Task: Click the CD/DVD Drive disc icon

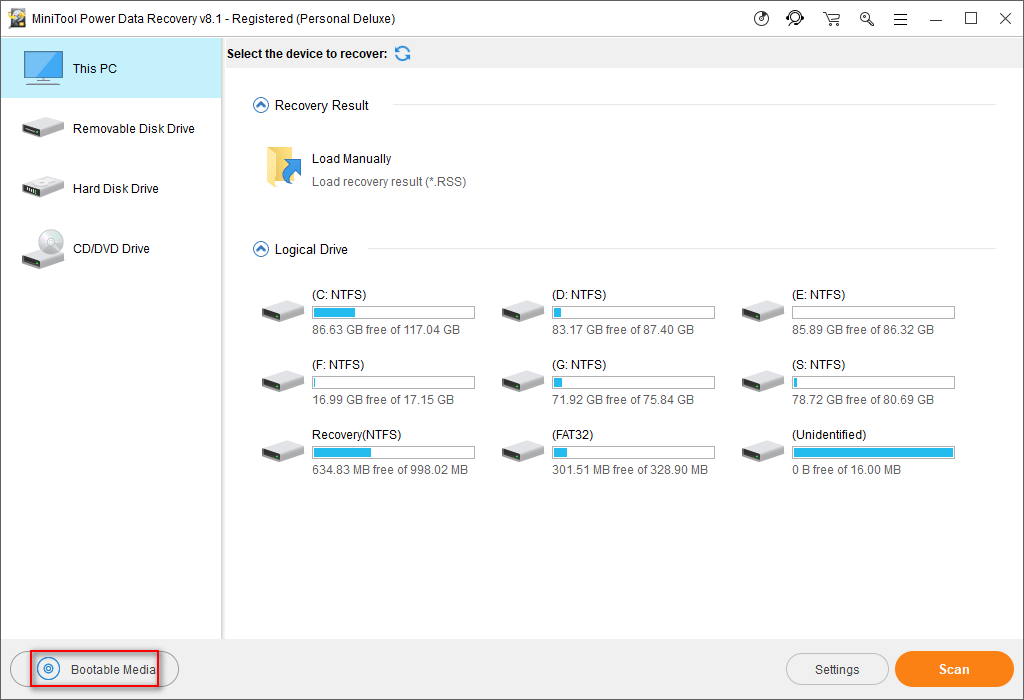Action: point(42,249)
